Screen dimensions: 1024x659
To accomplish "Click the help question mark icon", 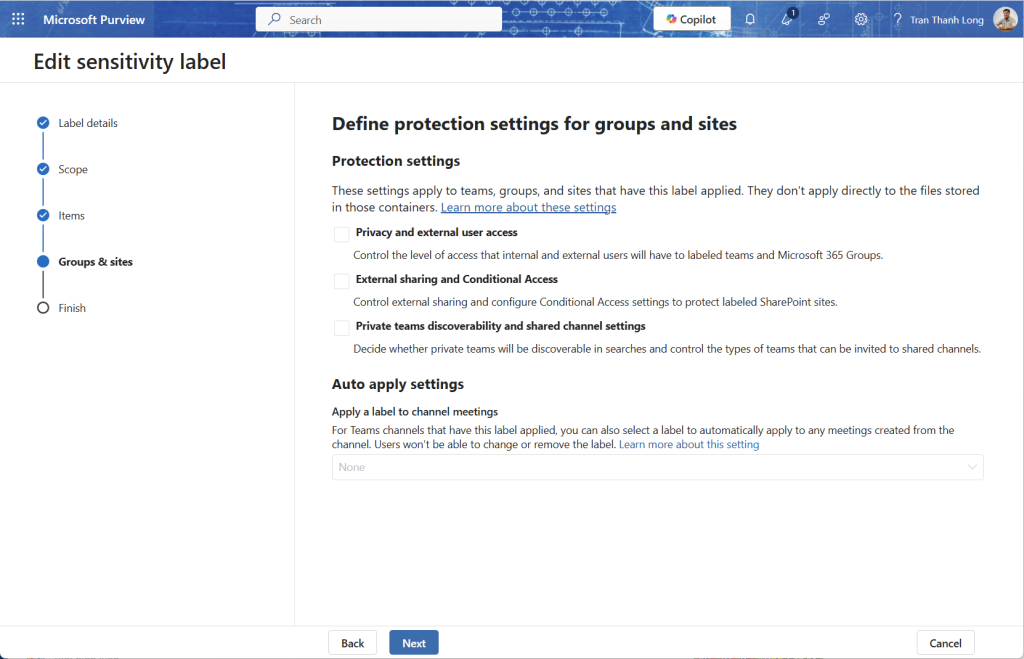I will 897,19.
